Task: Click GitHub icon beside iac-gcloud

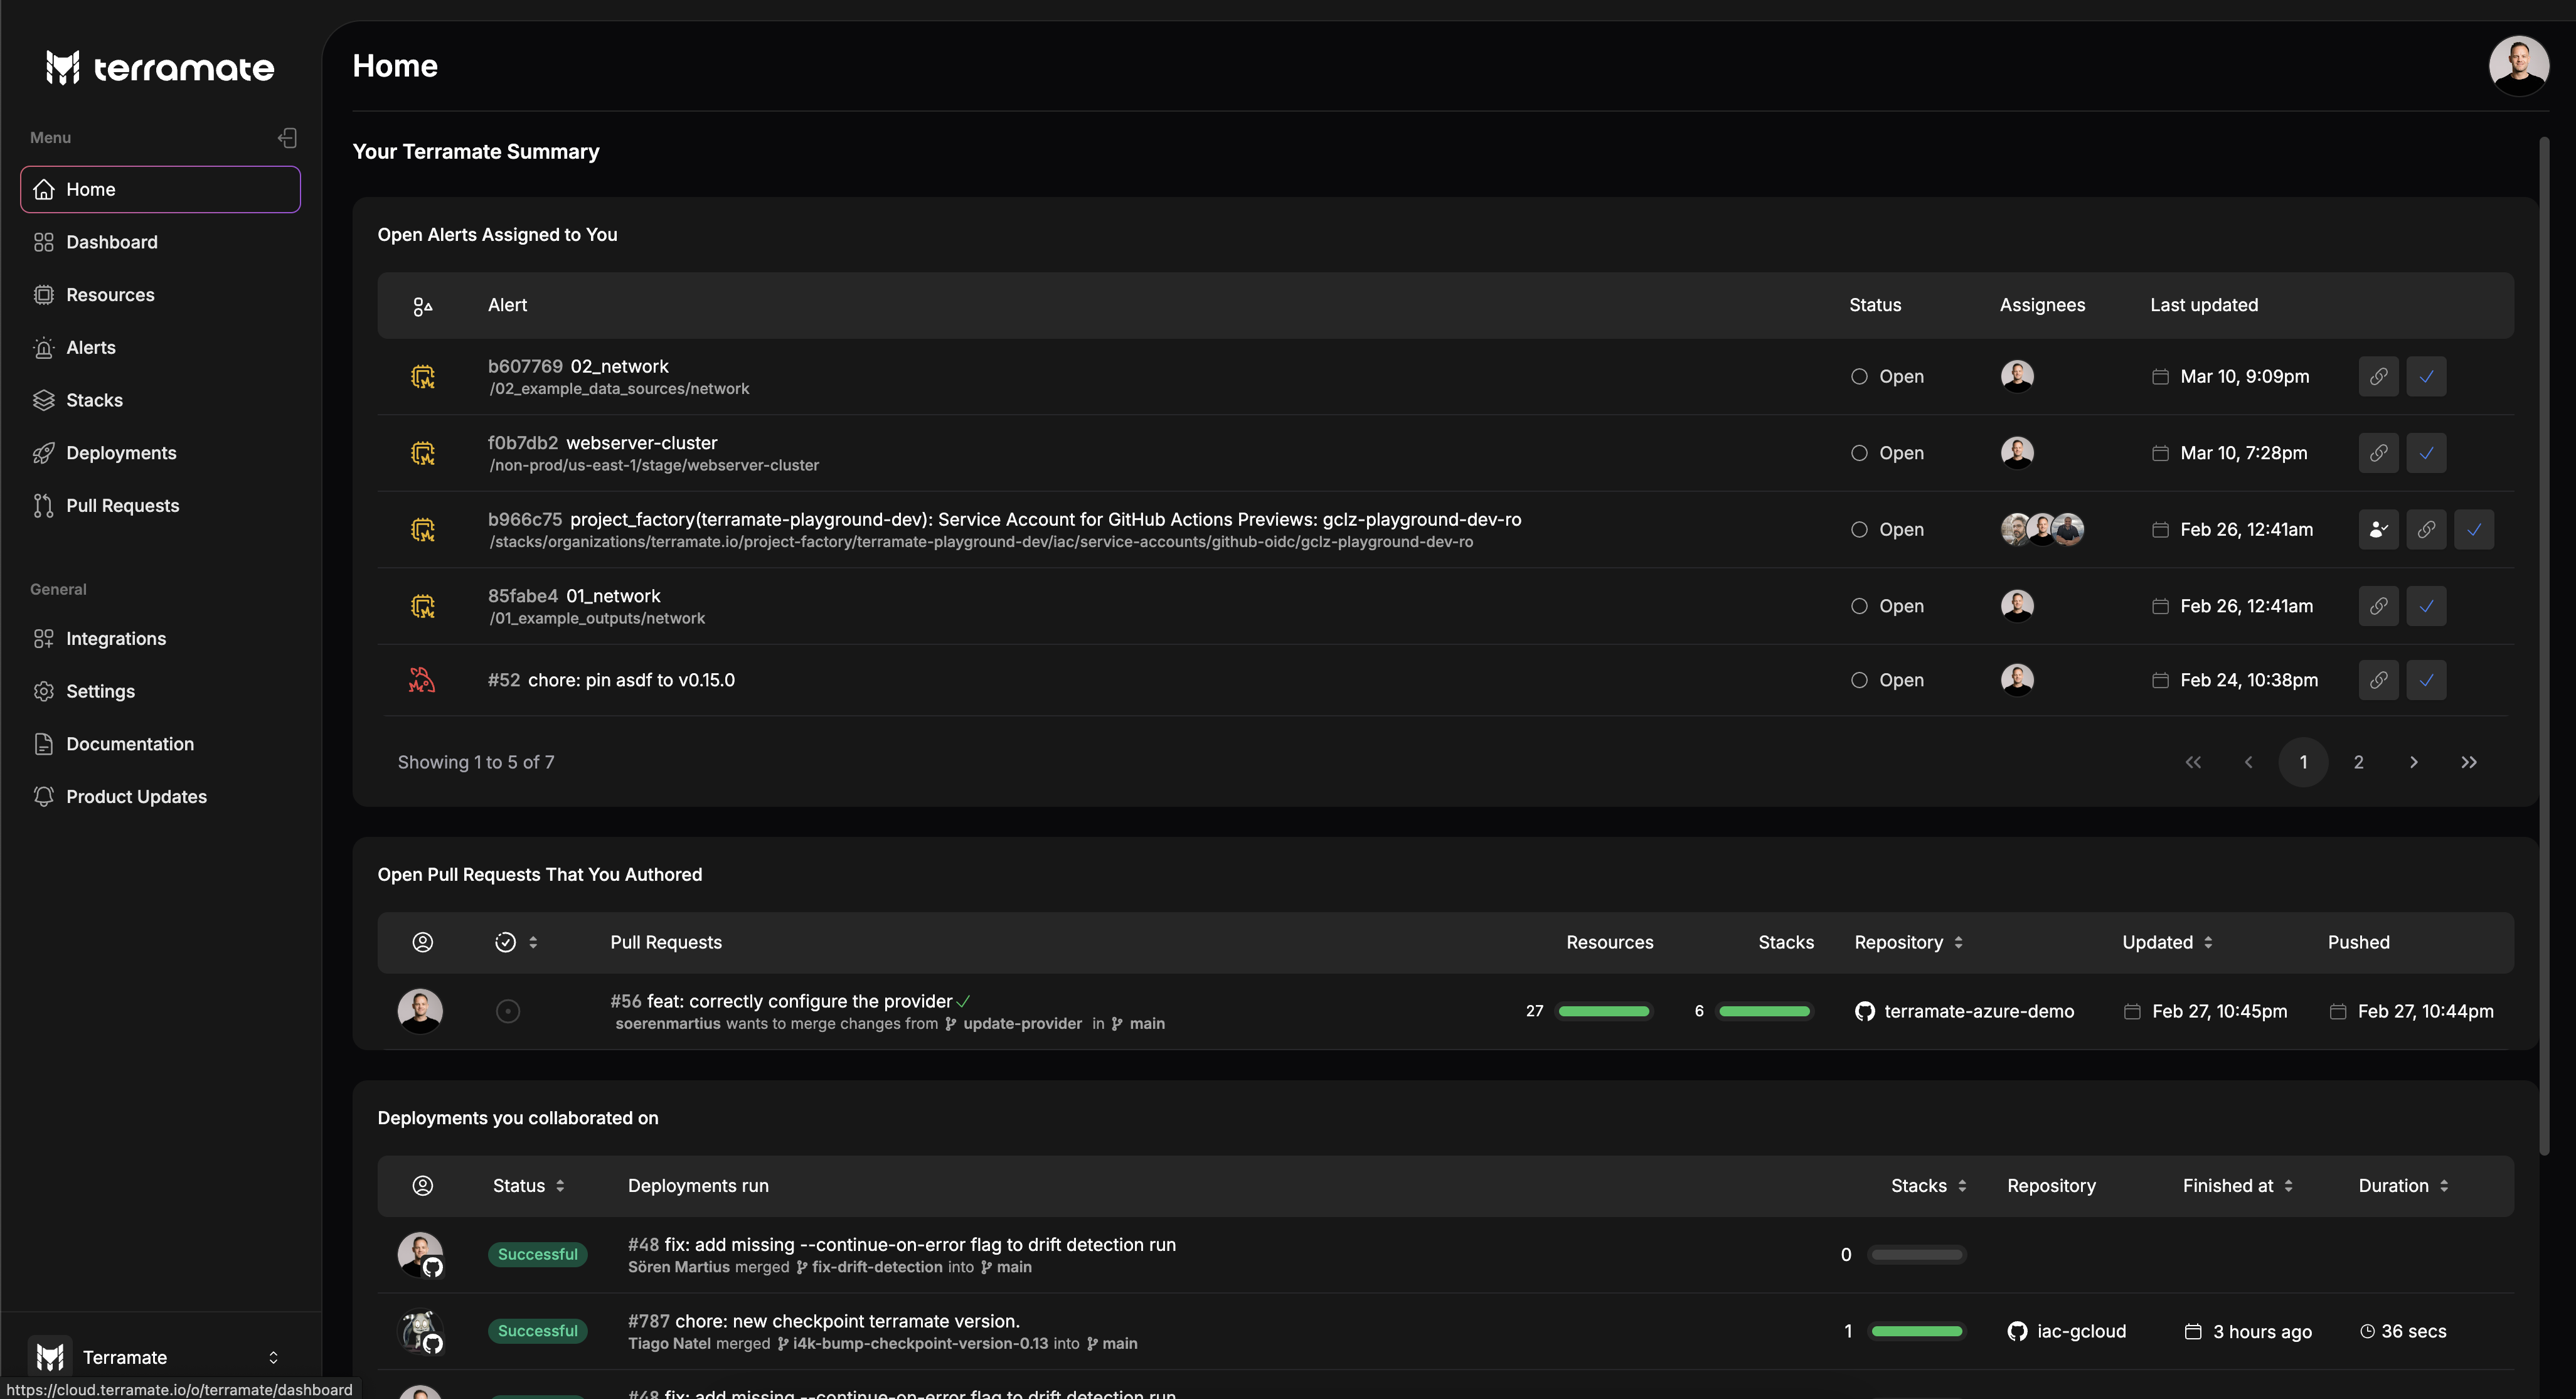Action: 2018,1331
